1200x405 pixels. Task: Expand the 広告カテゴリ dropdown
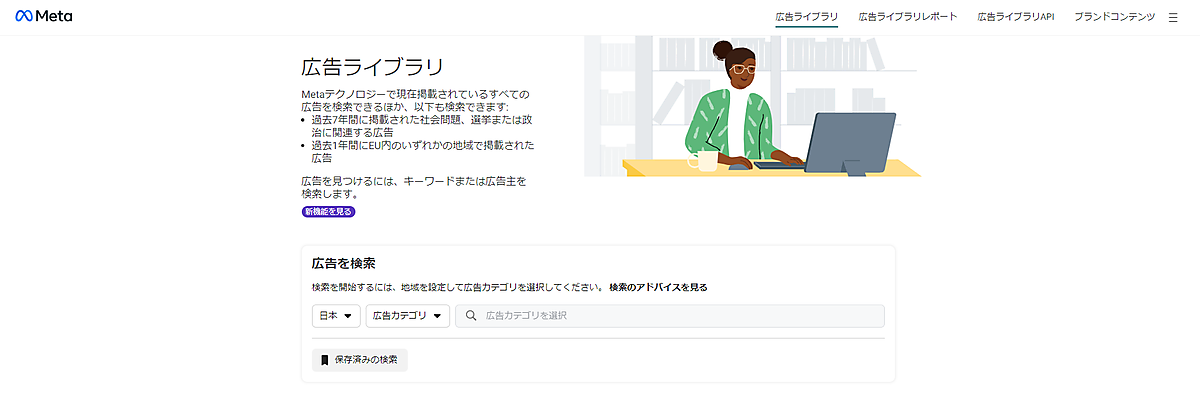408,316
